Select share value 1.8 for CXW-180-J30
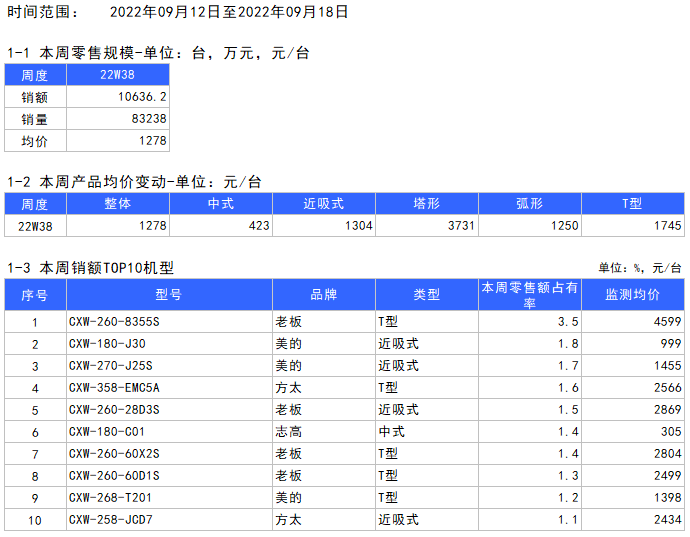The height and width of the screenshot is (537, 690). click(568, 344)
